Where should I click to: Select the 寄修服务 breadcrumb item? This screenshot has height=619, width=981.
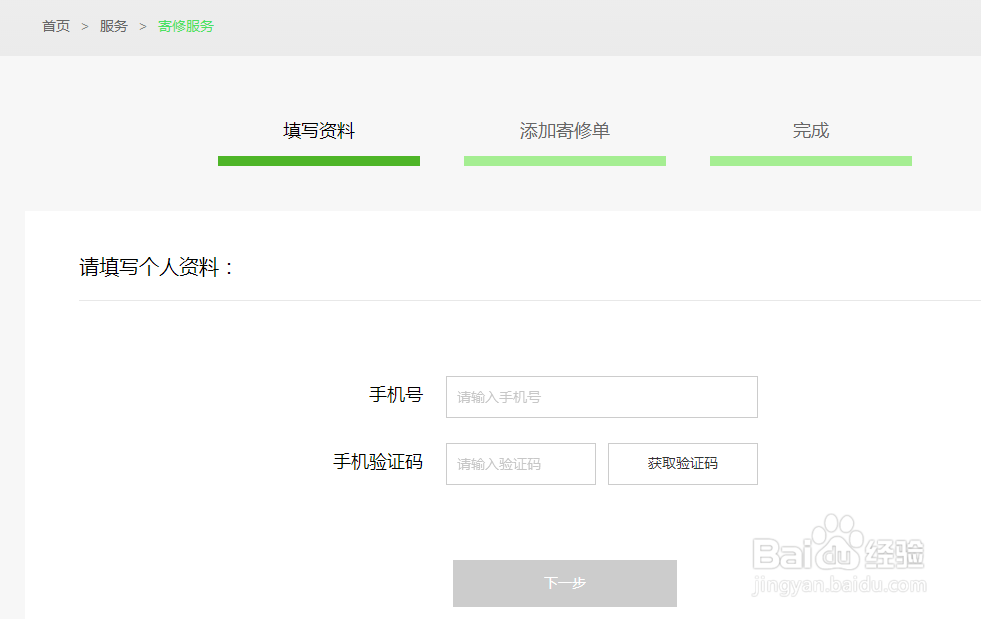point(184,26)
